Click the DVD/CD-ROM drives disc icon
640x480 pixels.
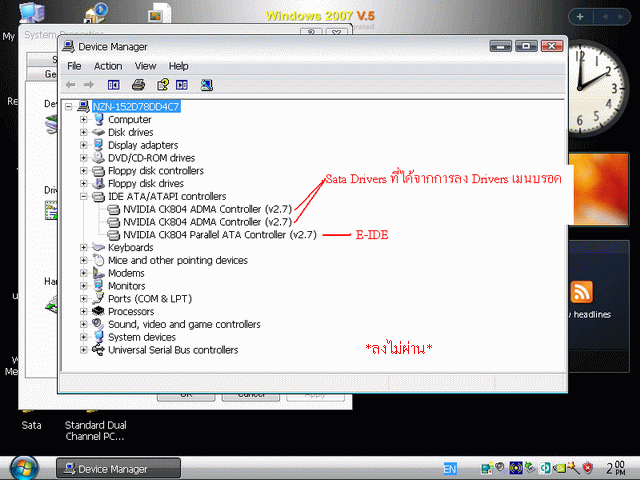click(x=98, y=158)
